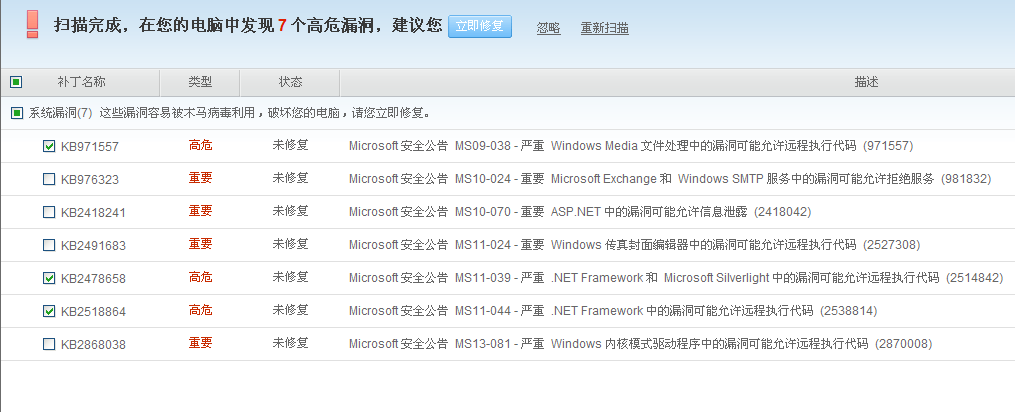Click the 描述 column header
The height and width of the screenshot is (412, 1015).
[866, 82]
